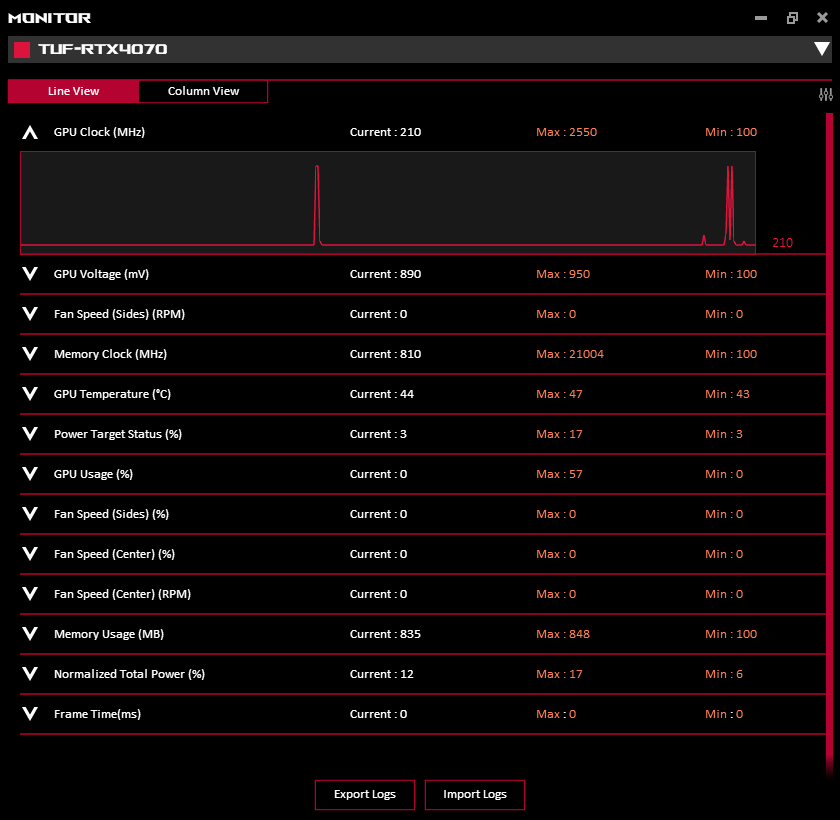This screenshot has width=840, height=820.
Task: Expand the Memory Usage (MB) row
Action: pos(30,634)
